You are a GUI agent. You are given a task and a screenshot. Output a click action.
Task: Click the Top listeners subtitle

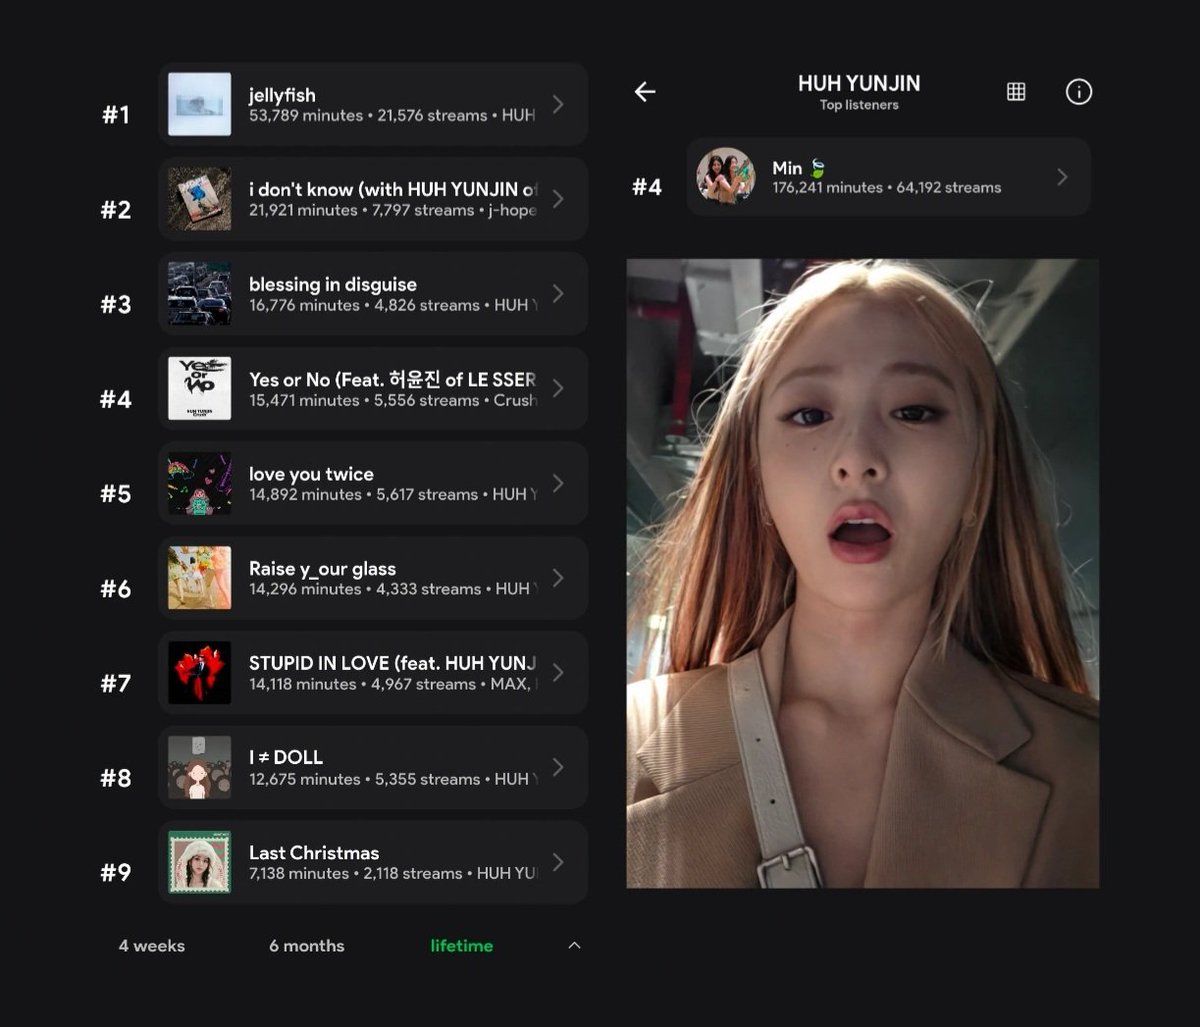click(x=859, y=105)
